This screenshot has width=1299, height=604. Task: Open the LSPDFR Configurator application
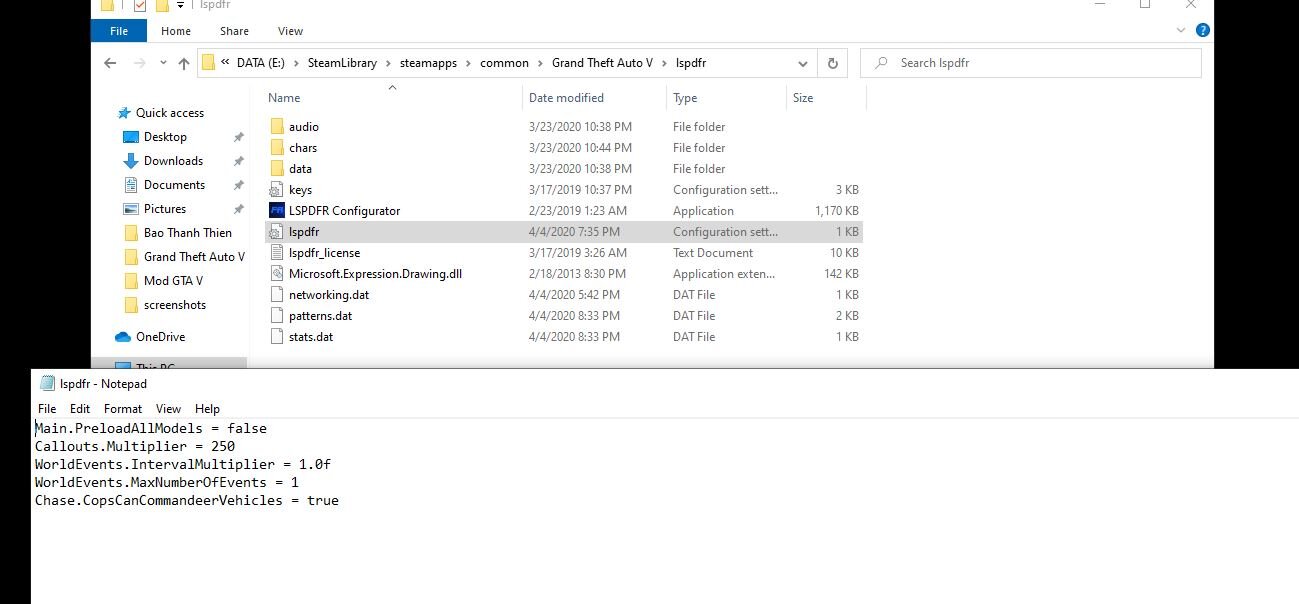(x=344, y=211)
